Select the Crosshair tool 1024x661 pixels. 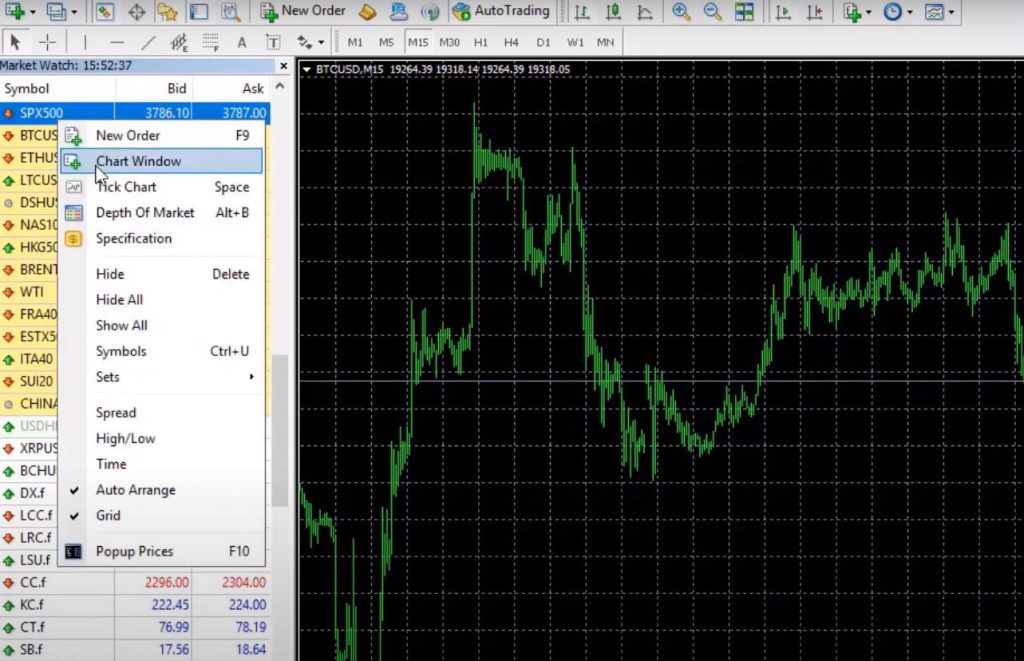click(x=47, y=42)
